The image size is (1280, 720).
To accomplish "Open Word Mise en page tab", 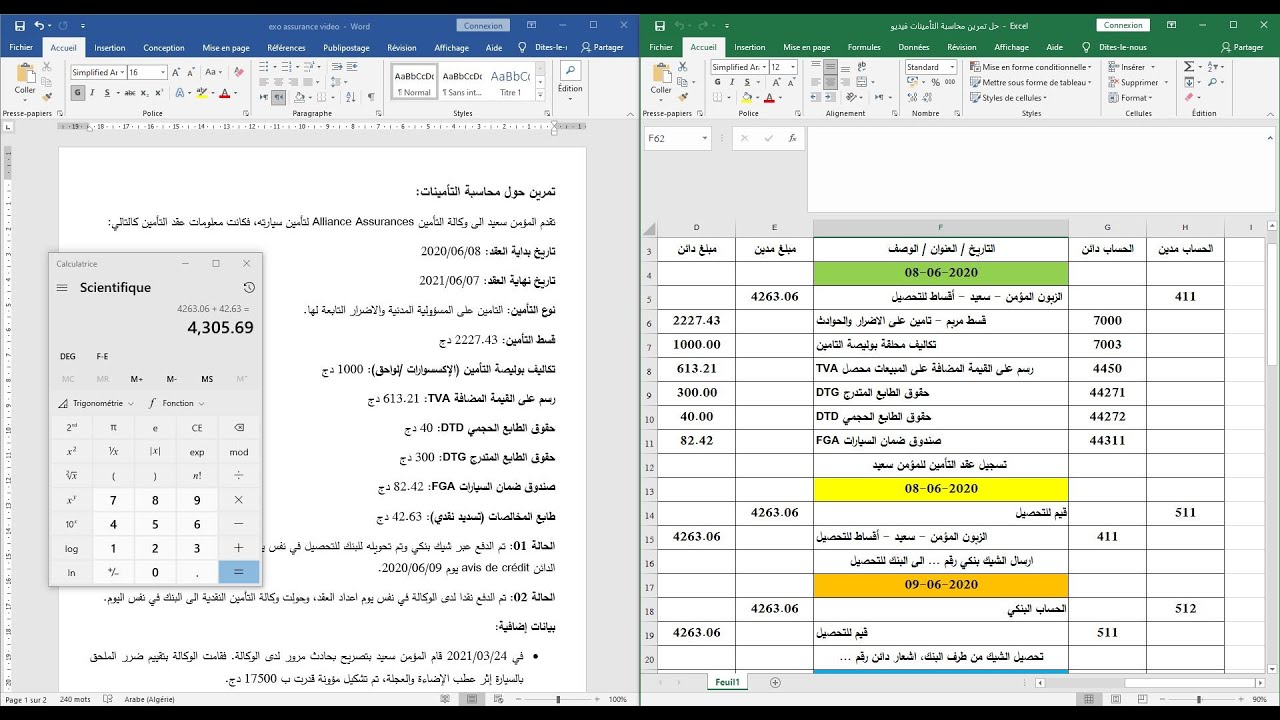I will [226, 47].
